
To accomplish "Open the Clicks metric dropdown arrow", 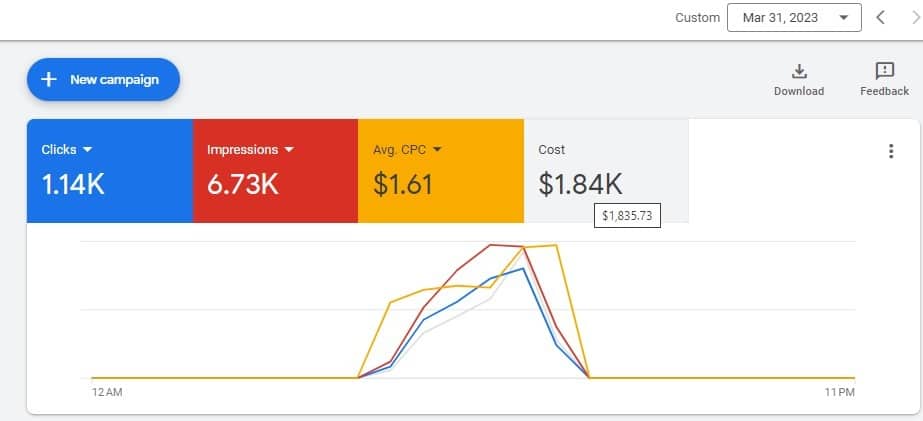I will 87,150.
